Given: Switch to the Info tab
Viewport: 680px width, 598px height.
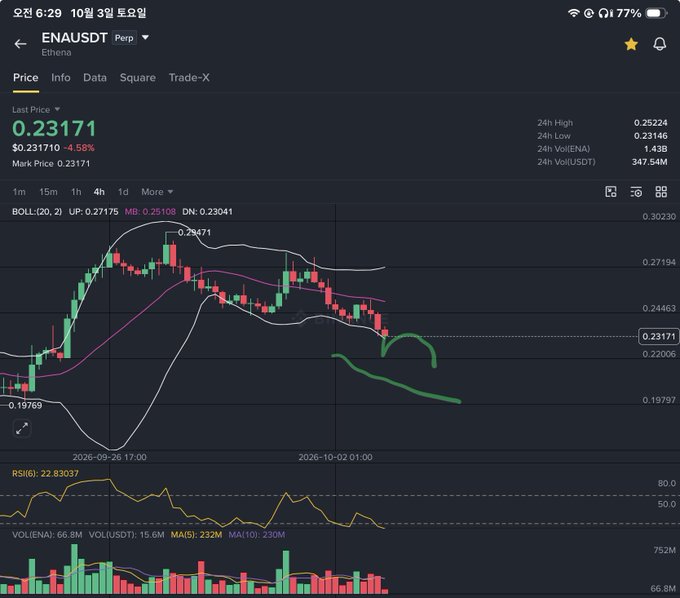Looking at the screenshot, I should [61, 78].
